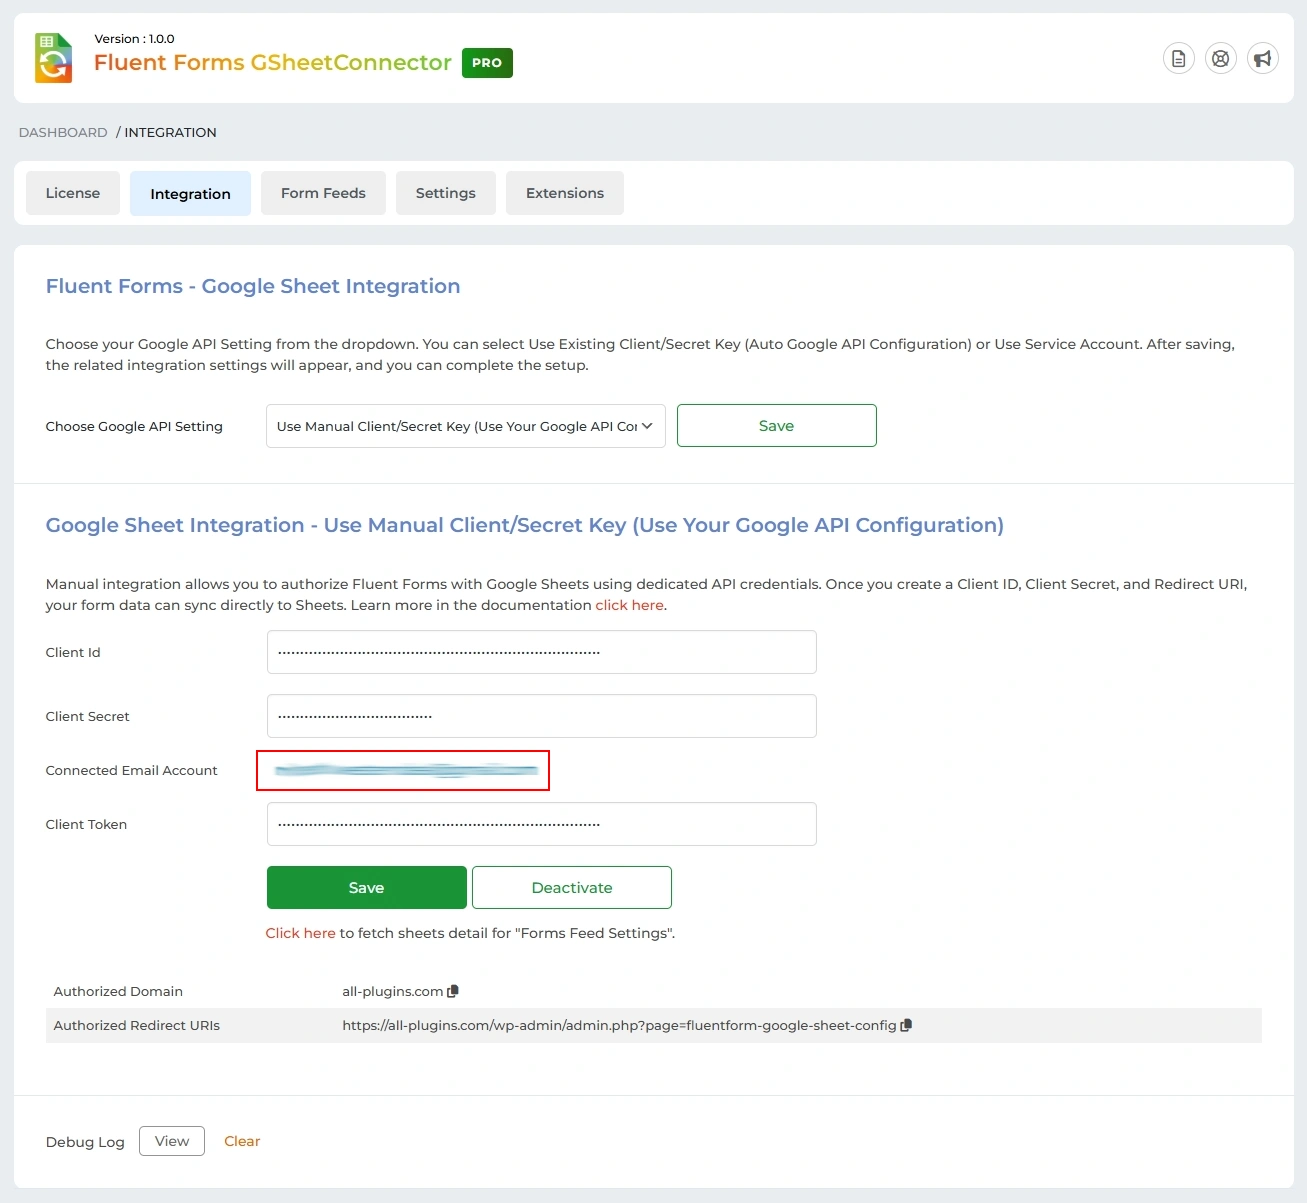Copy the Authorized Redirect URI with its copy icon
Screen dimensions: 1307x1203
tap(906, 1025)
